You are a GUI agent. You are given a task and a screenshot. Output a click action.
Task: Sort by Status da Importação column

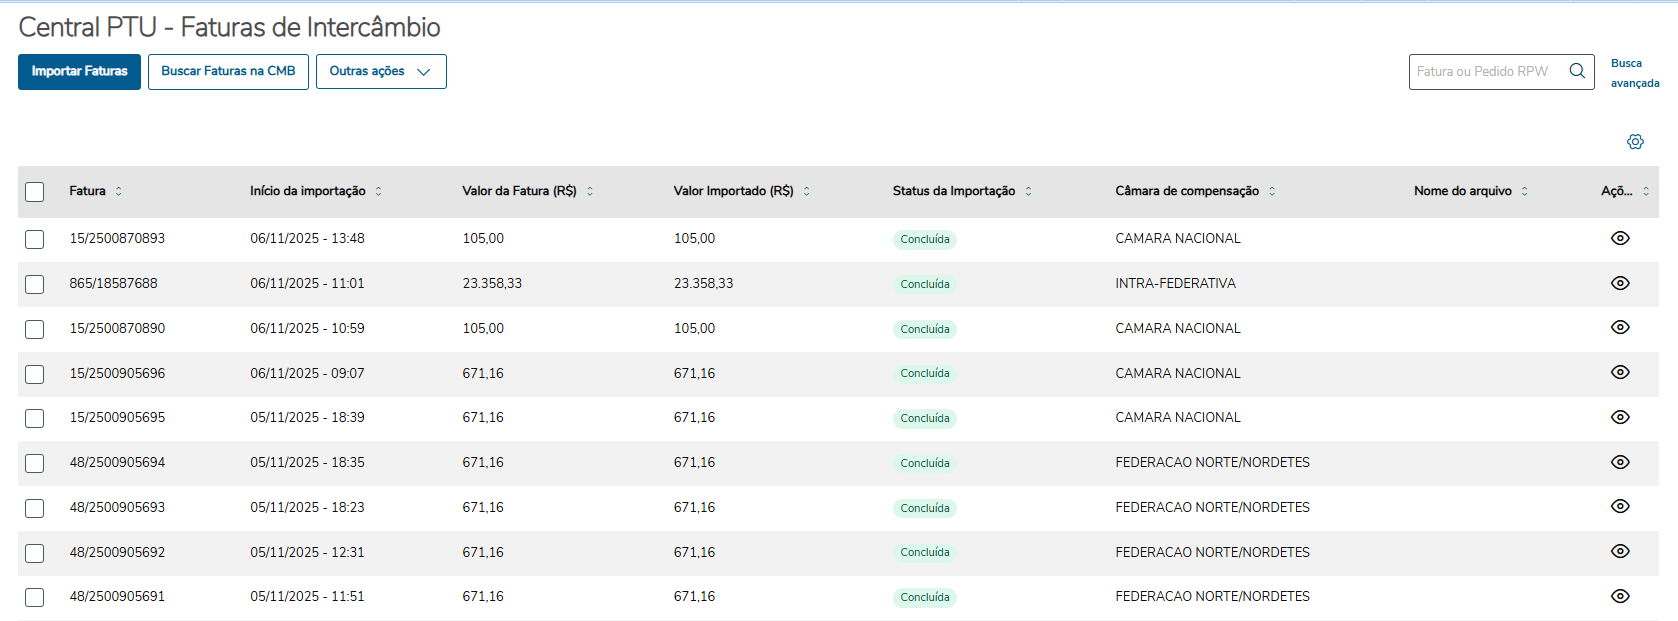pyautogui.click(x=1028, y=191)
